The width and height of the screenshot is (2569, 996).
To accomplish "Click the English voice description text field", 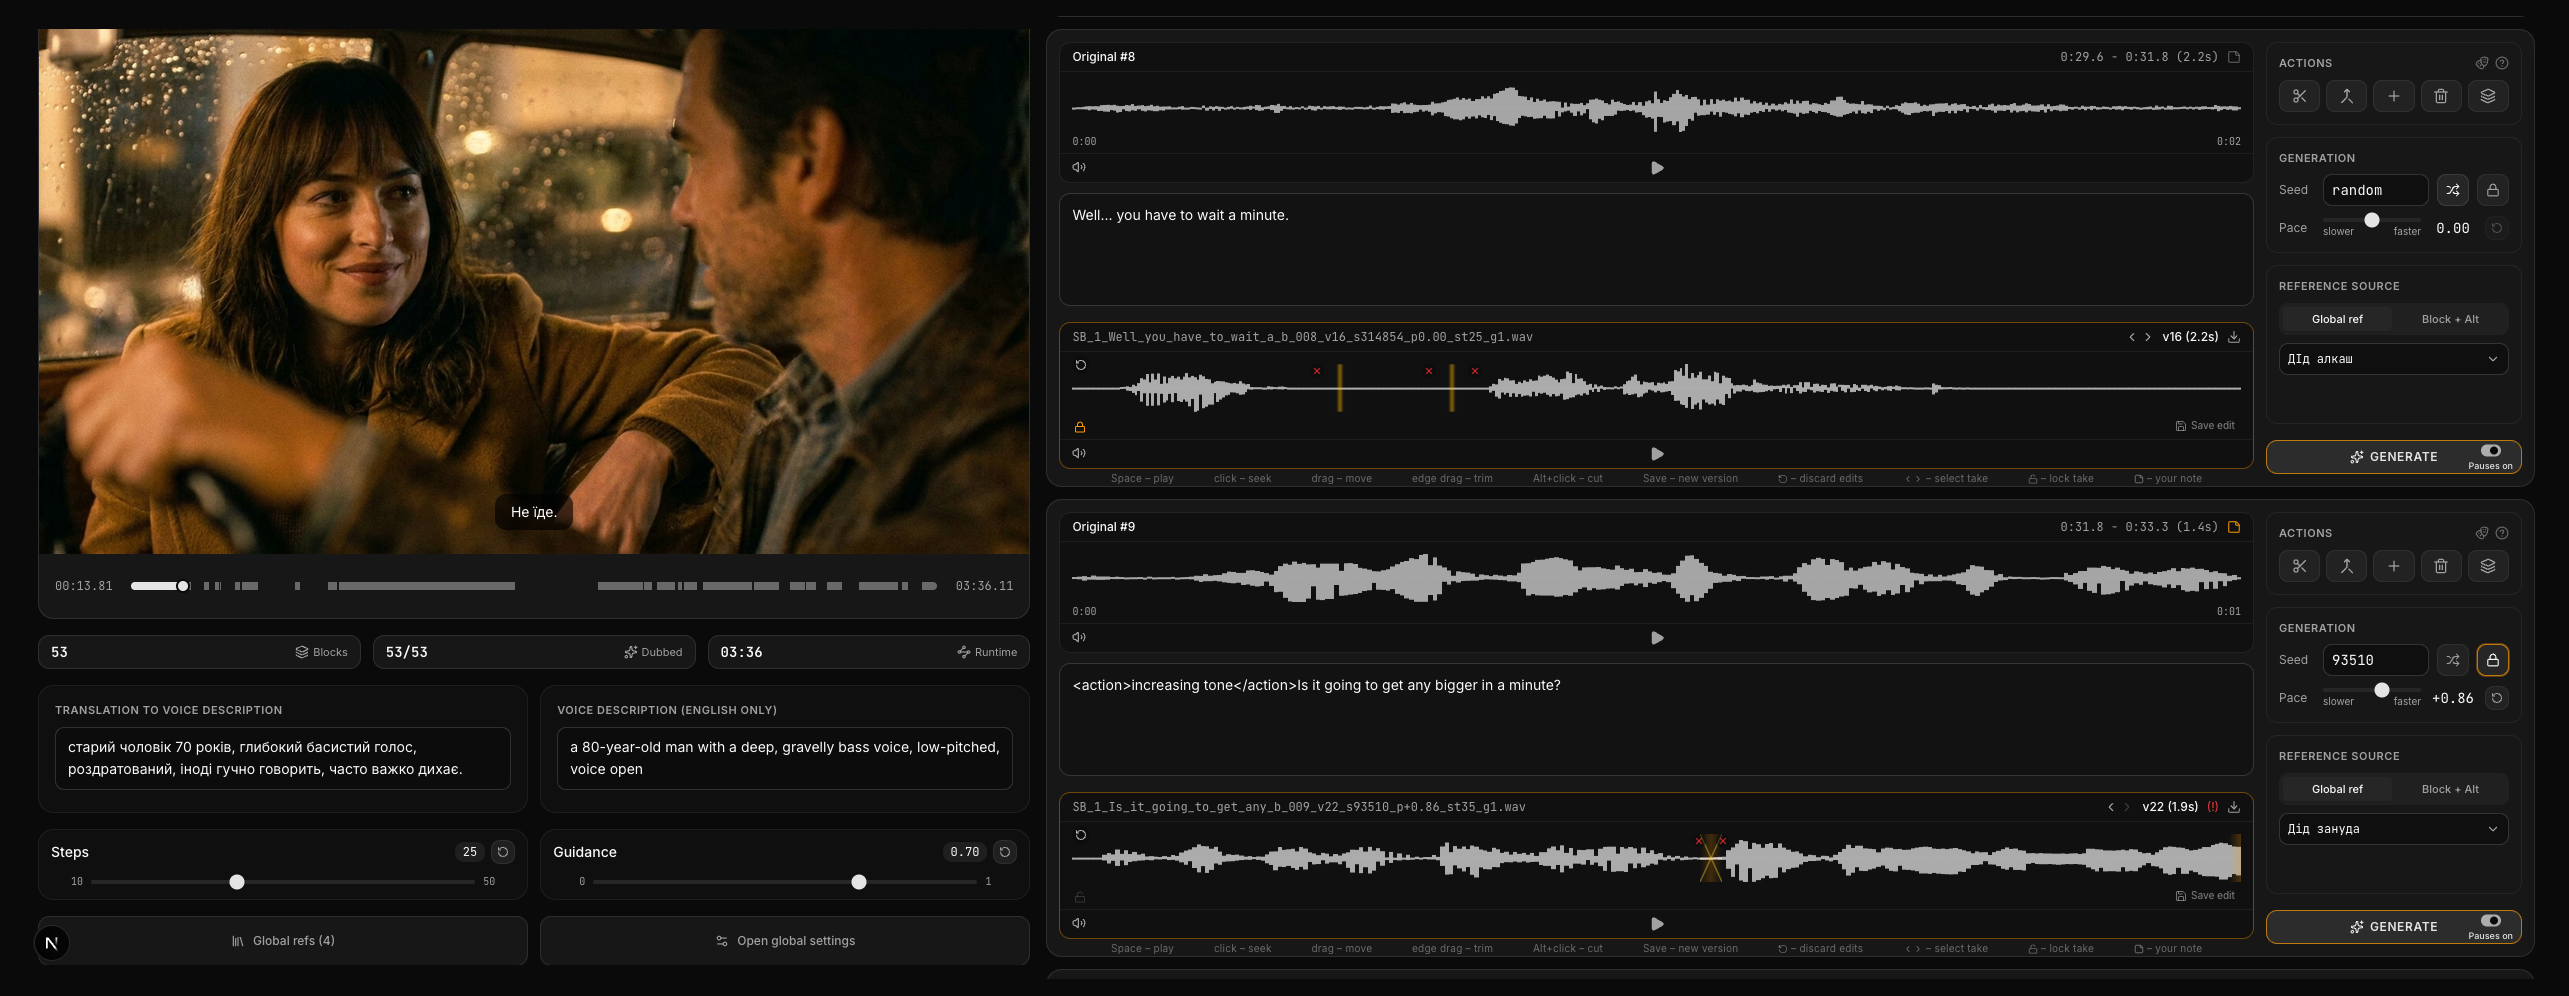I will [785, 758].
